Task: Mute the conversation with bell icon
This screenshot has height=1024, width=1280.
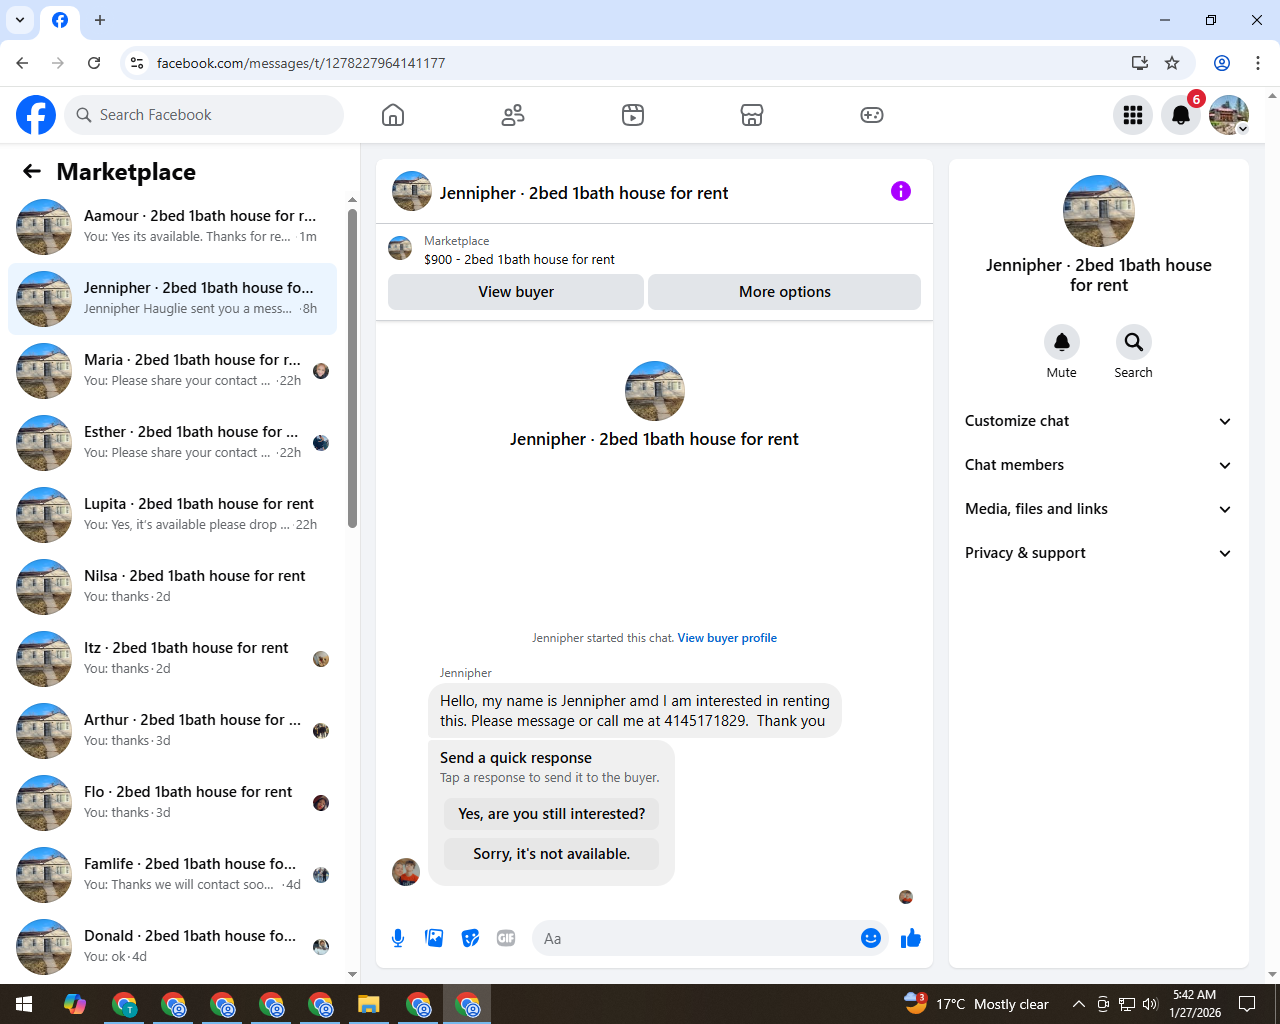Action: pyautogui.click(x=1062, y=342)
